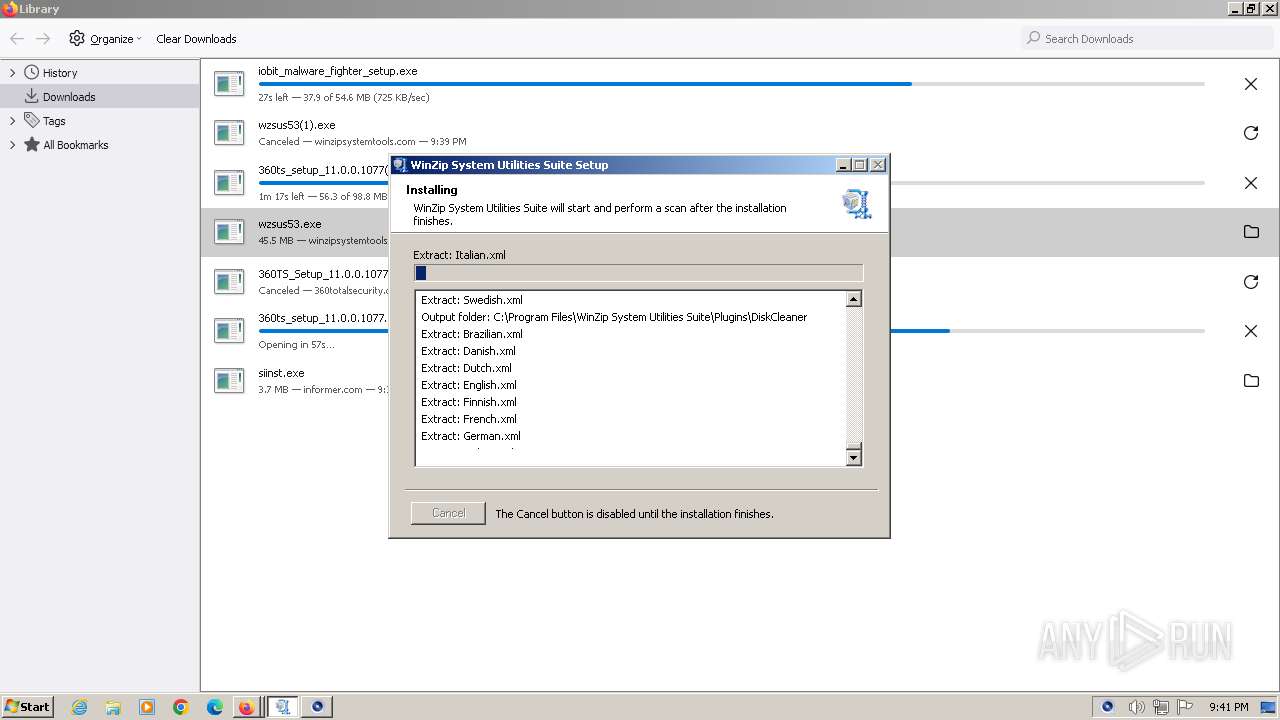Select History in the sidebar

pyautogui.click(x=60, y=73)
